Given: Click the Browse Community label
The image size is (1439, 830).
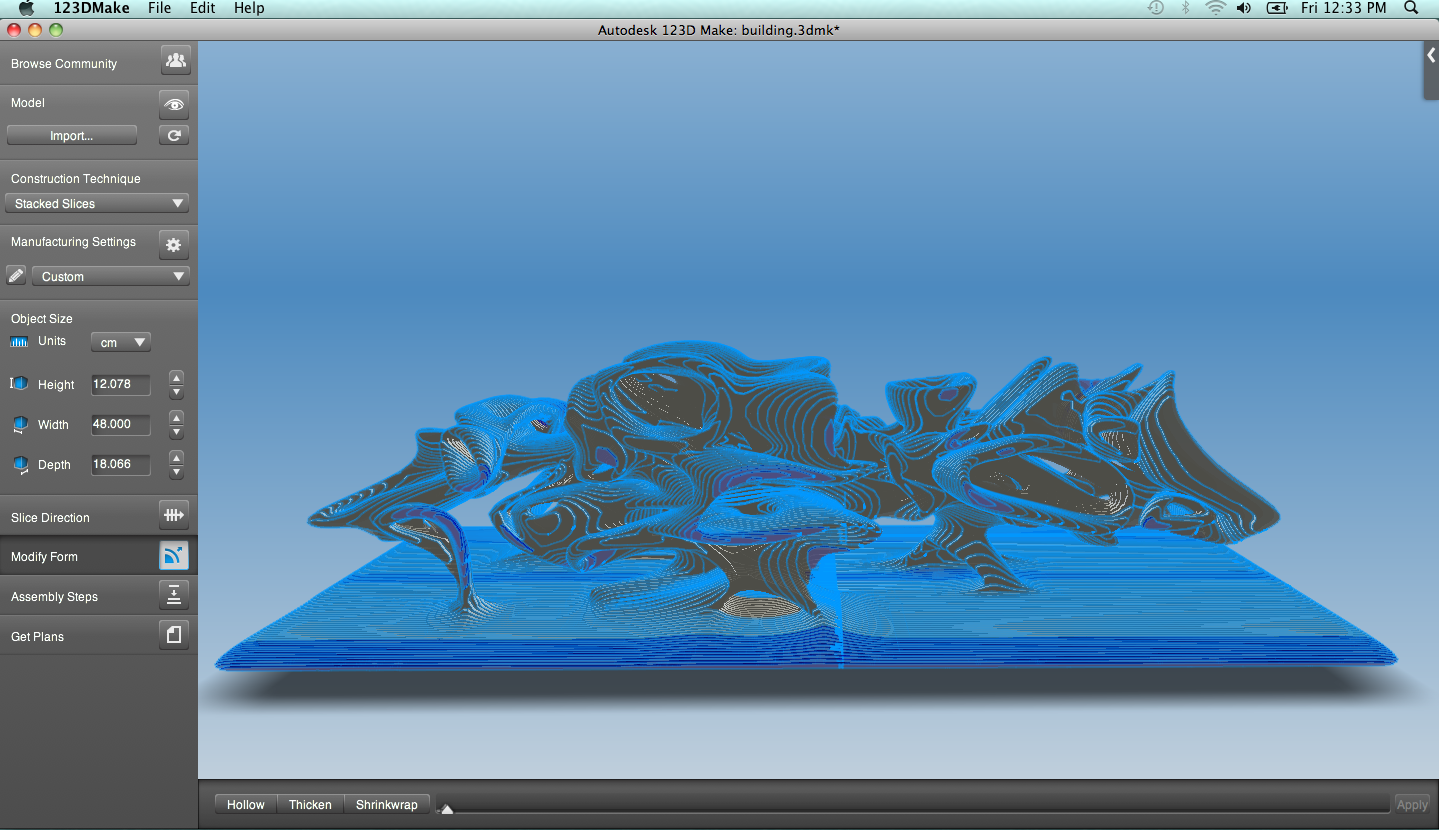Looking at the screenshot, I should pos(64,63).
